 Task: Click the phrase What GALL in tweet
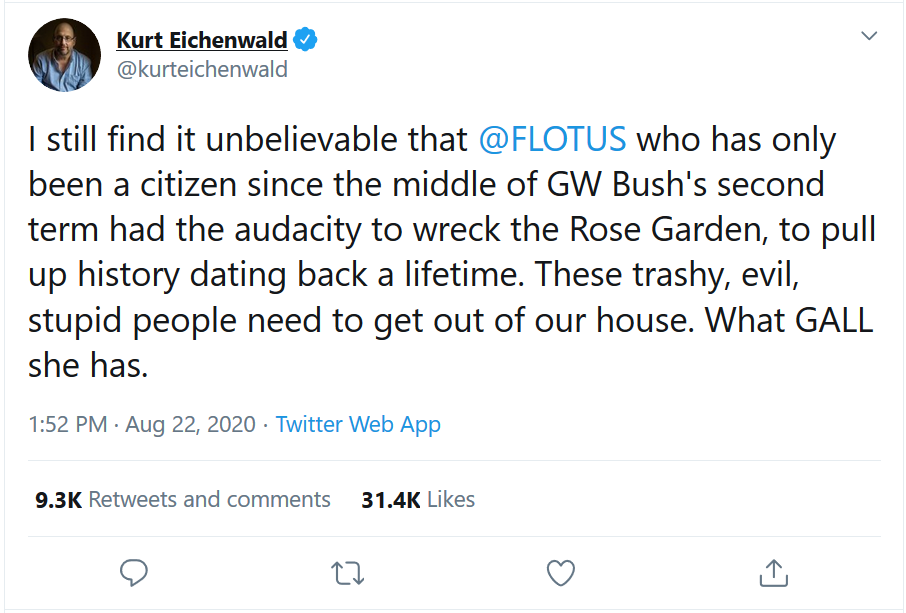point(789,319)
